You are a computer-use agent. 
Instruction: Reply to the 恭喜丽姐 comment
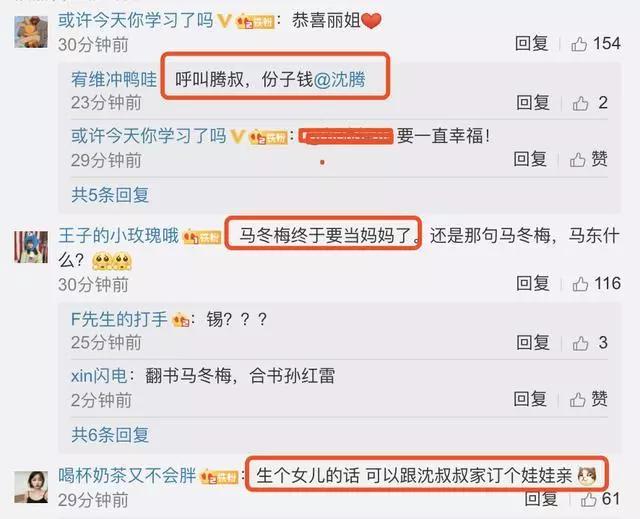coord(531,43)
